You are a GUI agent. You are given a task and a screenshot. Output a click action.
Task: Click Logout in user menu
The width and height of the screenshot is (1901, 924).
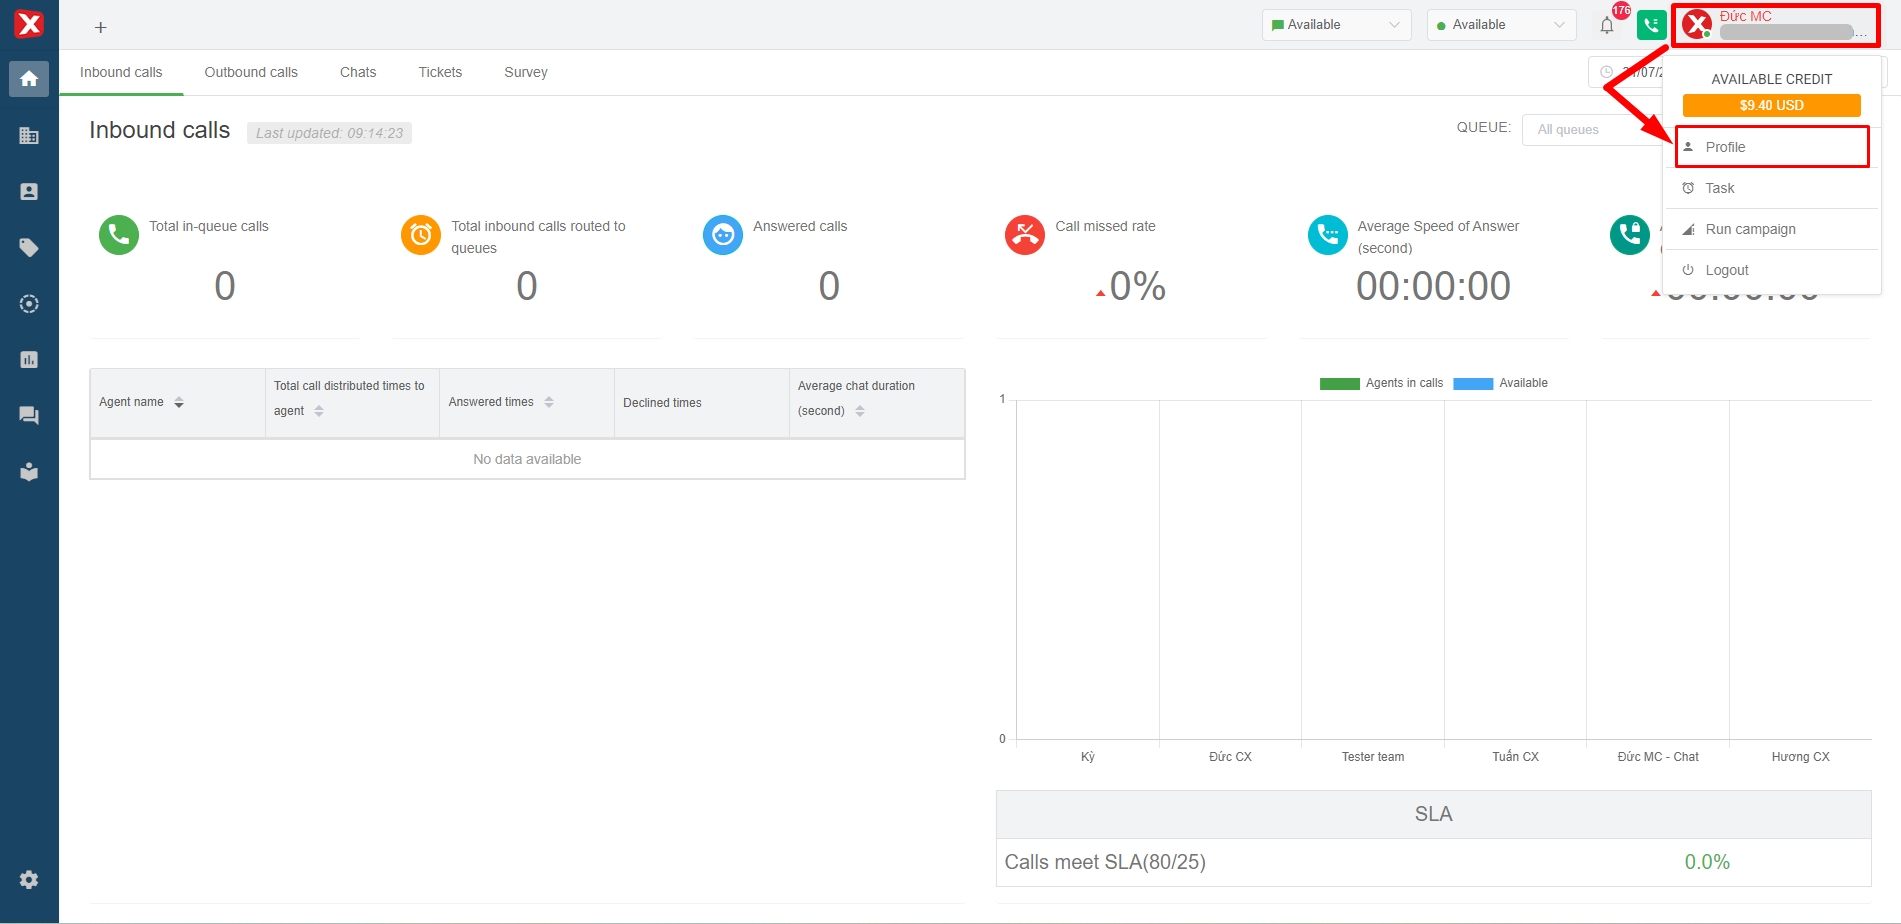pos(1726,270)
